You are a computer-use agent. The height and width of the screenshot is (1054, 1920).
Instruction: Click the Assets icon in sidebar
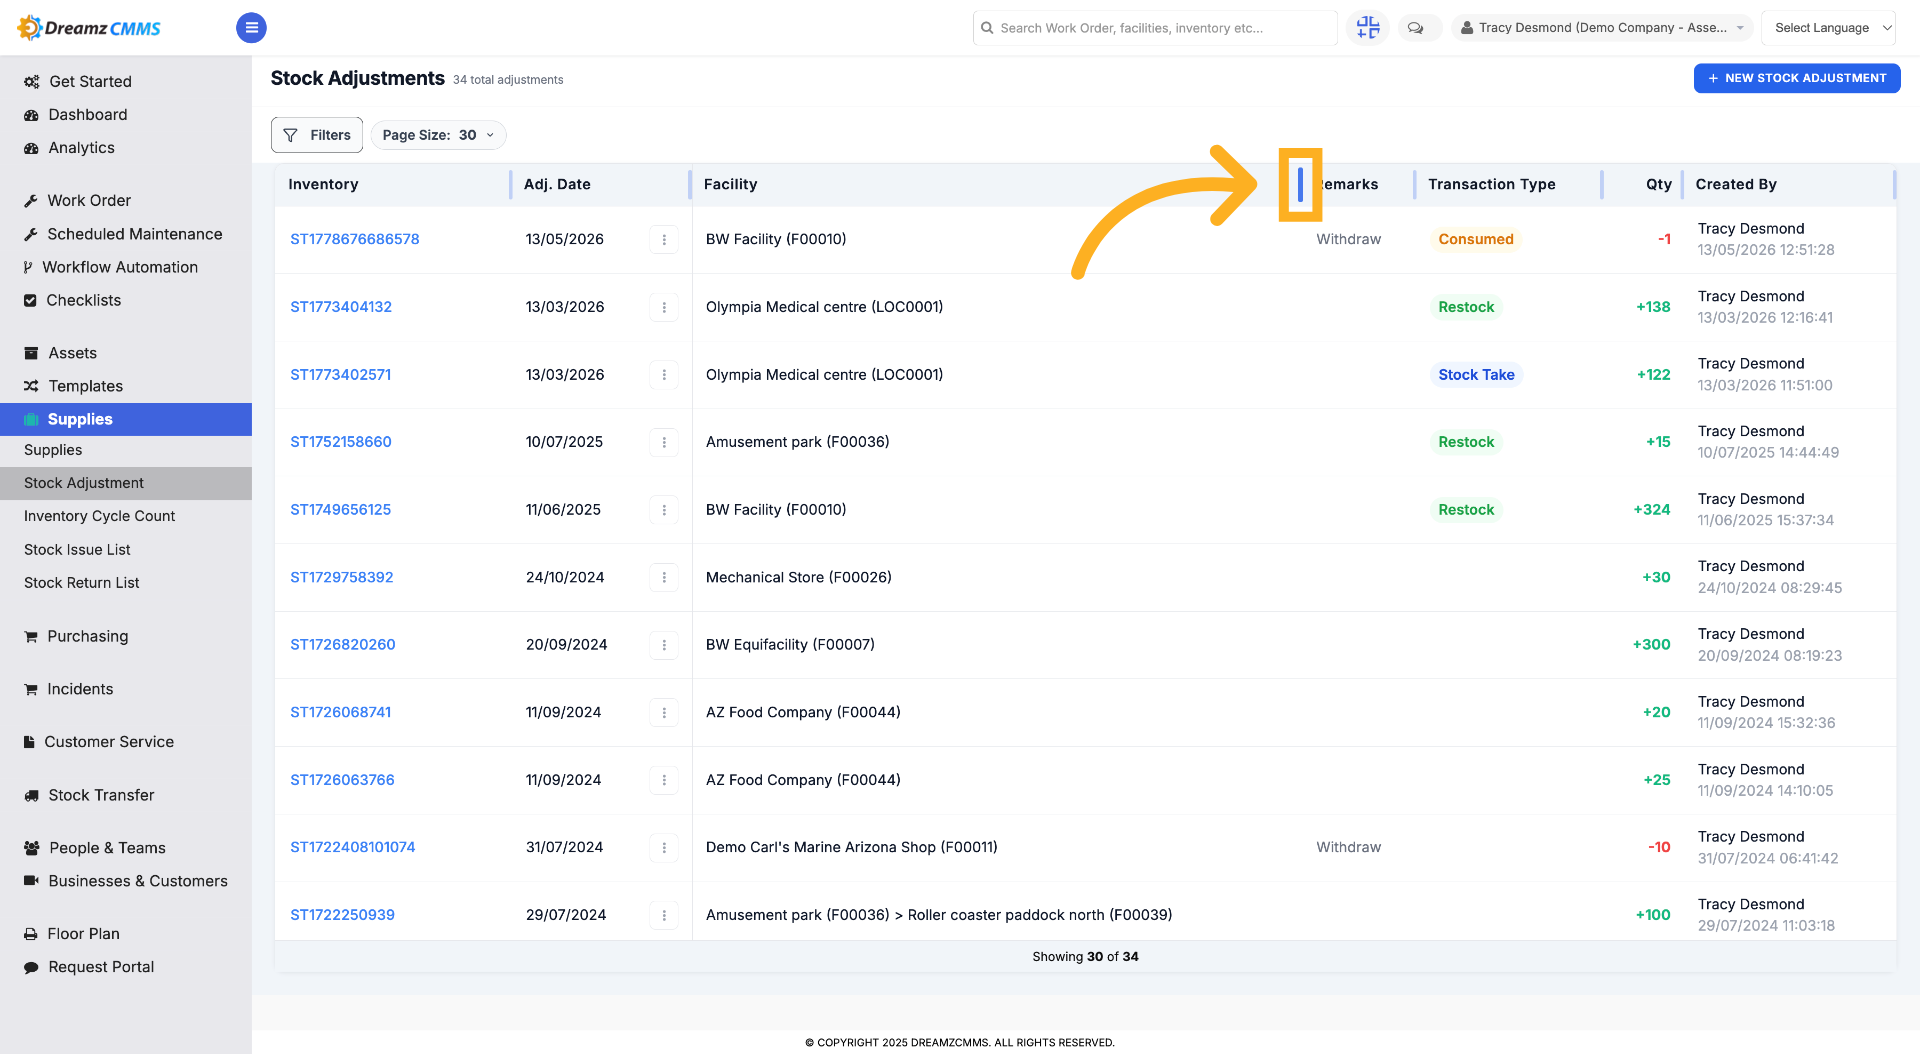click(31, 353)
